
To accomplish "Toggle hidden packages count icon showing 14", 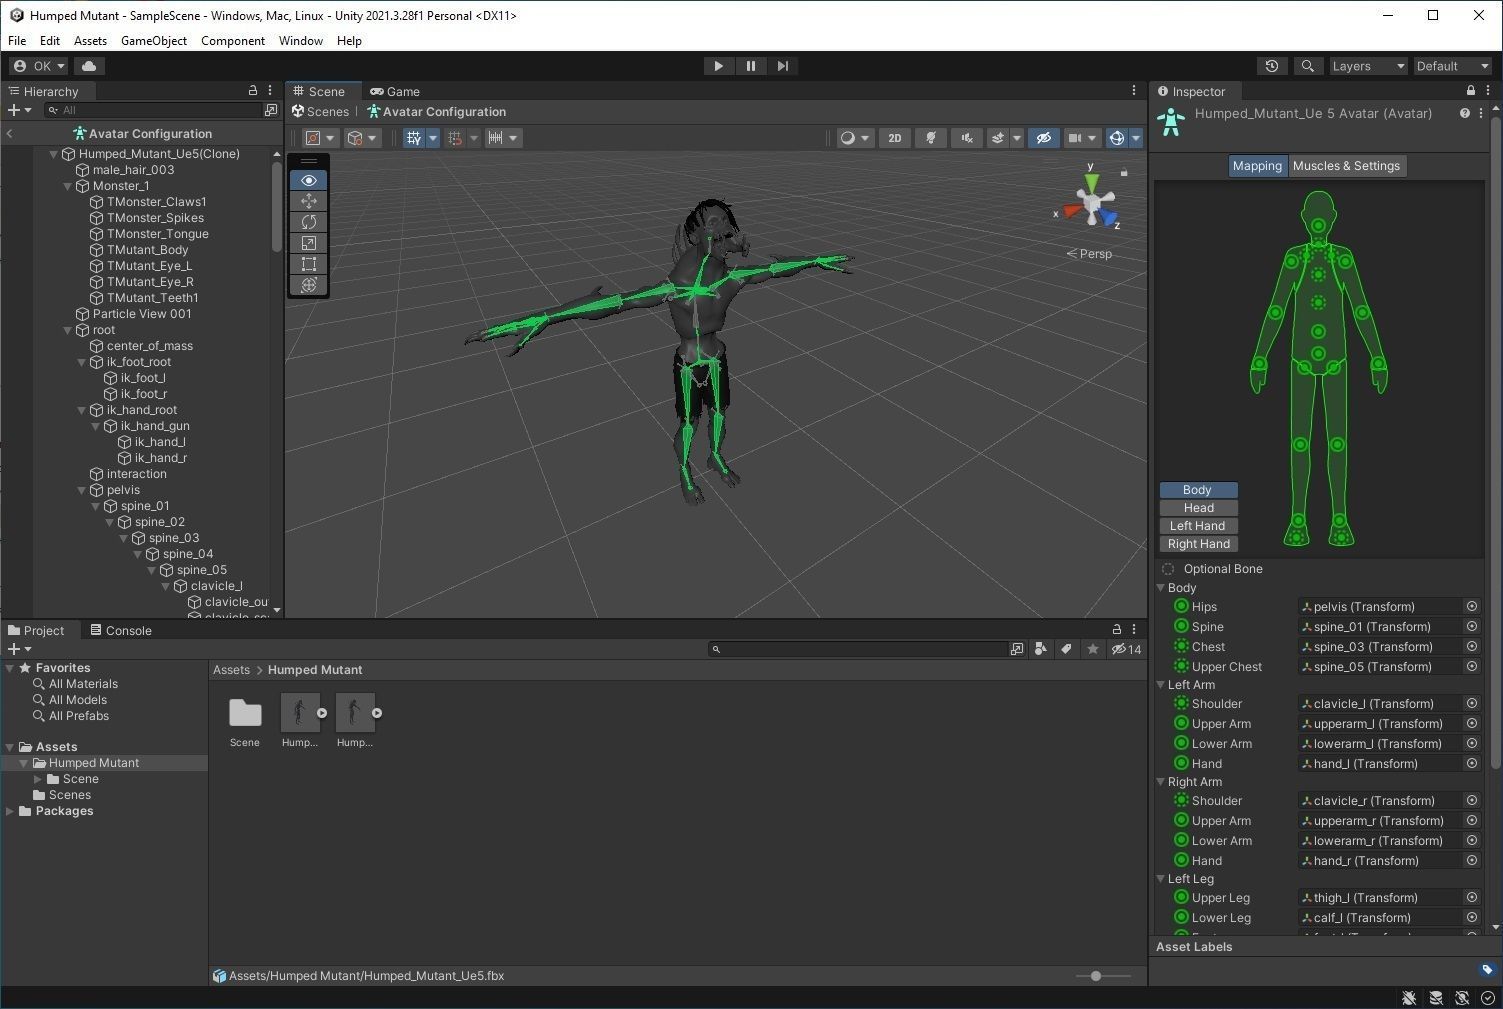I will click(1126, 649).
